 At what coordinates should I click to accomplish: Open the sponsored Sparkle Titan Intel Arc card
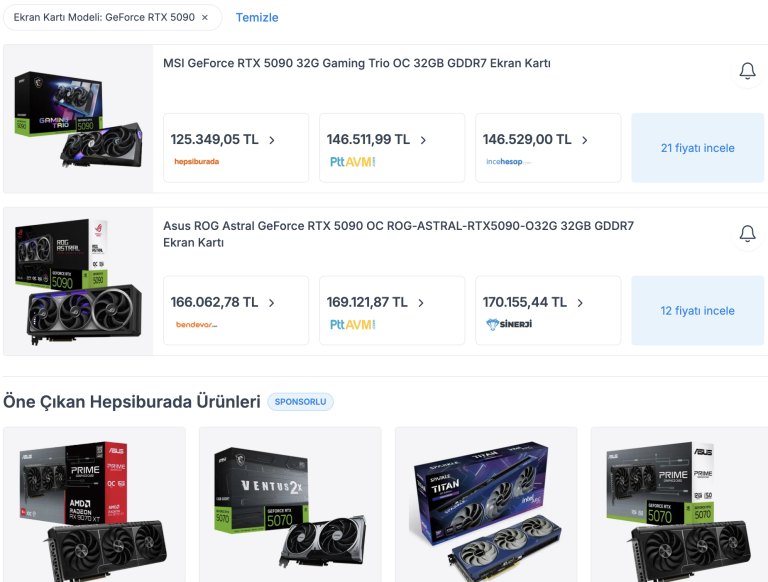coord(486,505)
